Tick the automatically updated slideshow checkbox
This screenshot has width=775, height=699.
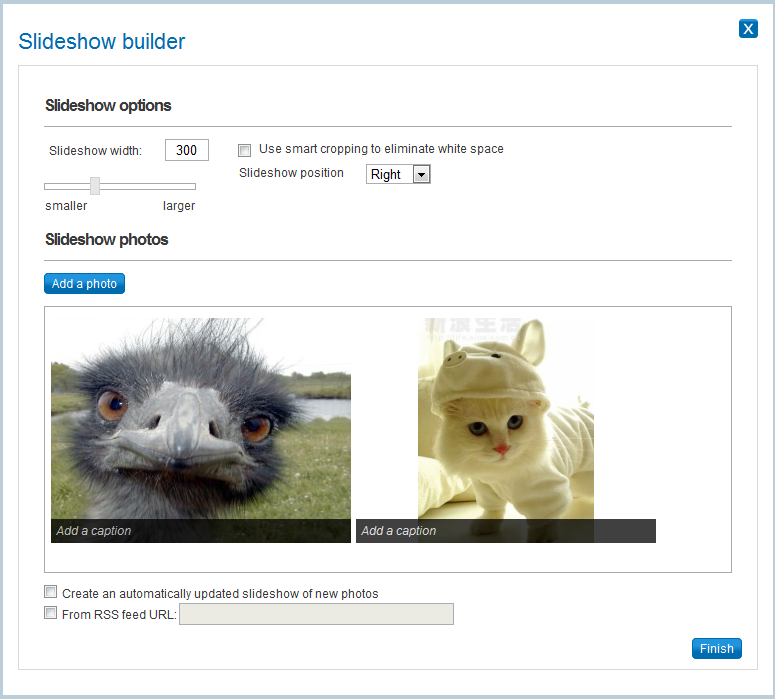click(x=51, y=593)
